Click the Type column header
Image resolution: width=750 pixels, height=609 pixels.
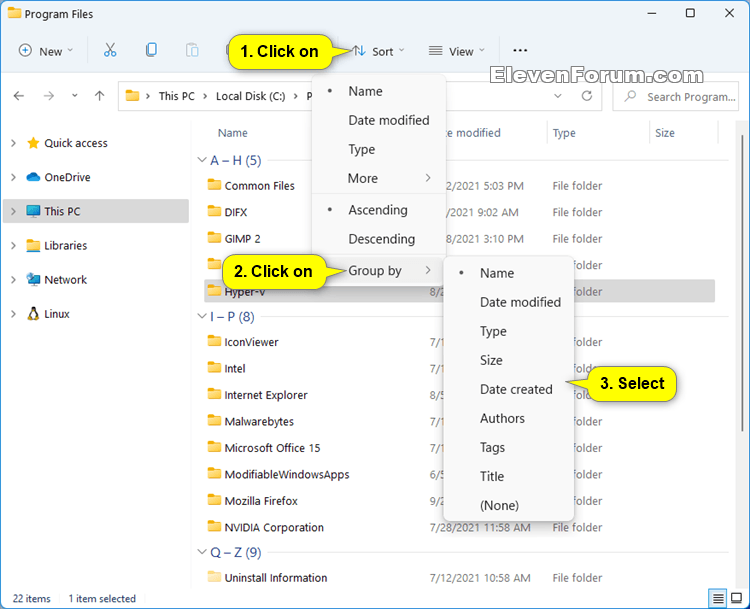[564, 133]
